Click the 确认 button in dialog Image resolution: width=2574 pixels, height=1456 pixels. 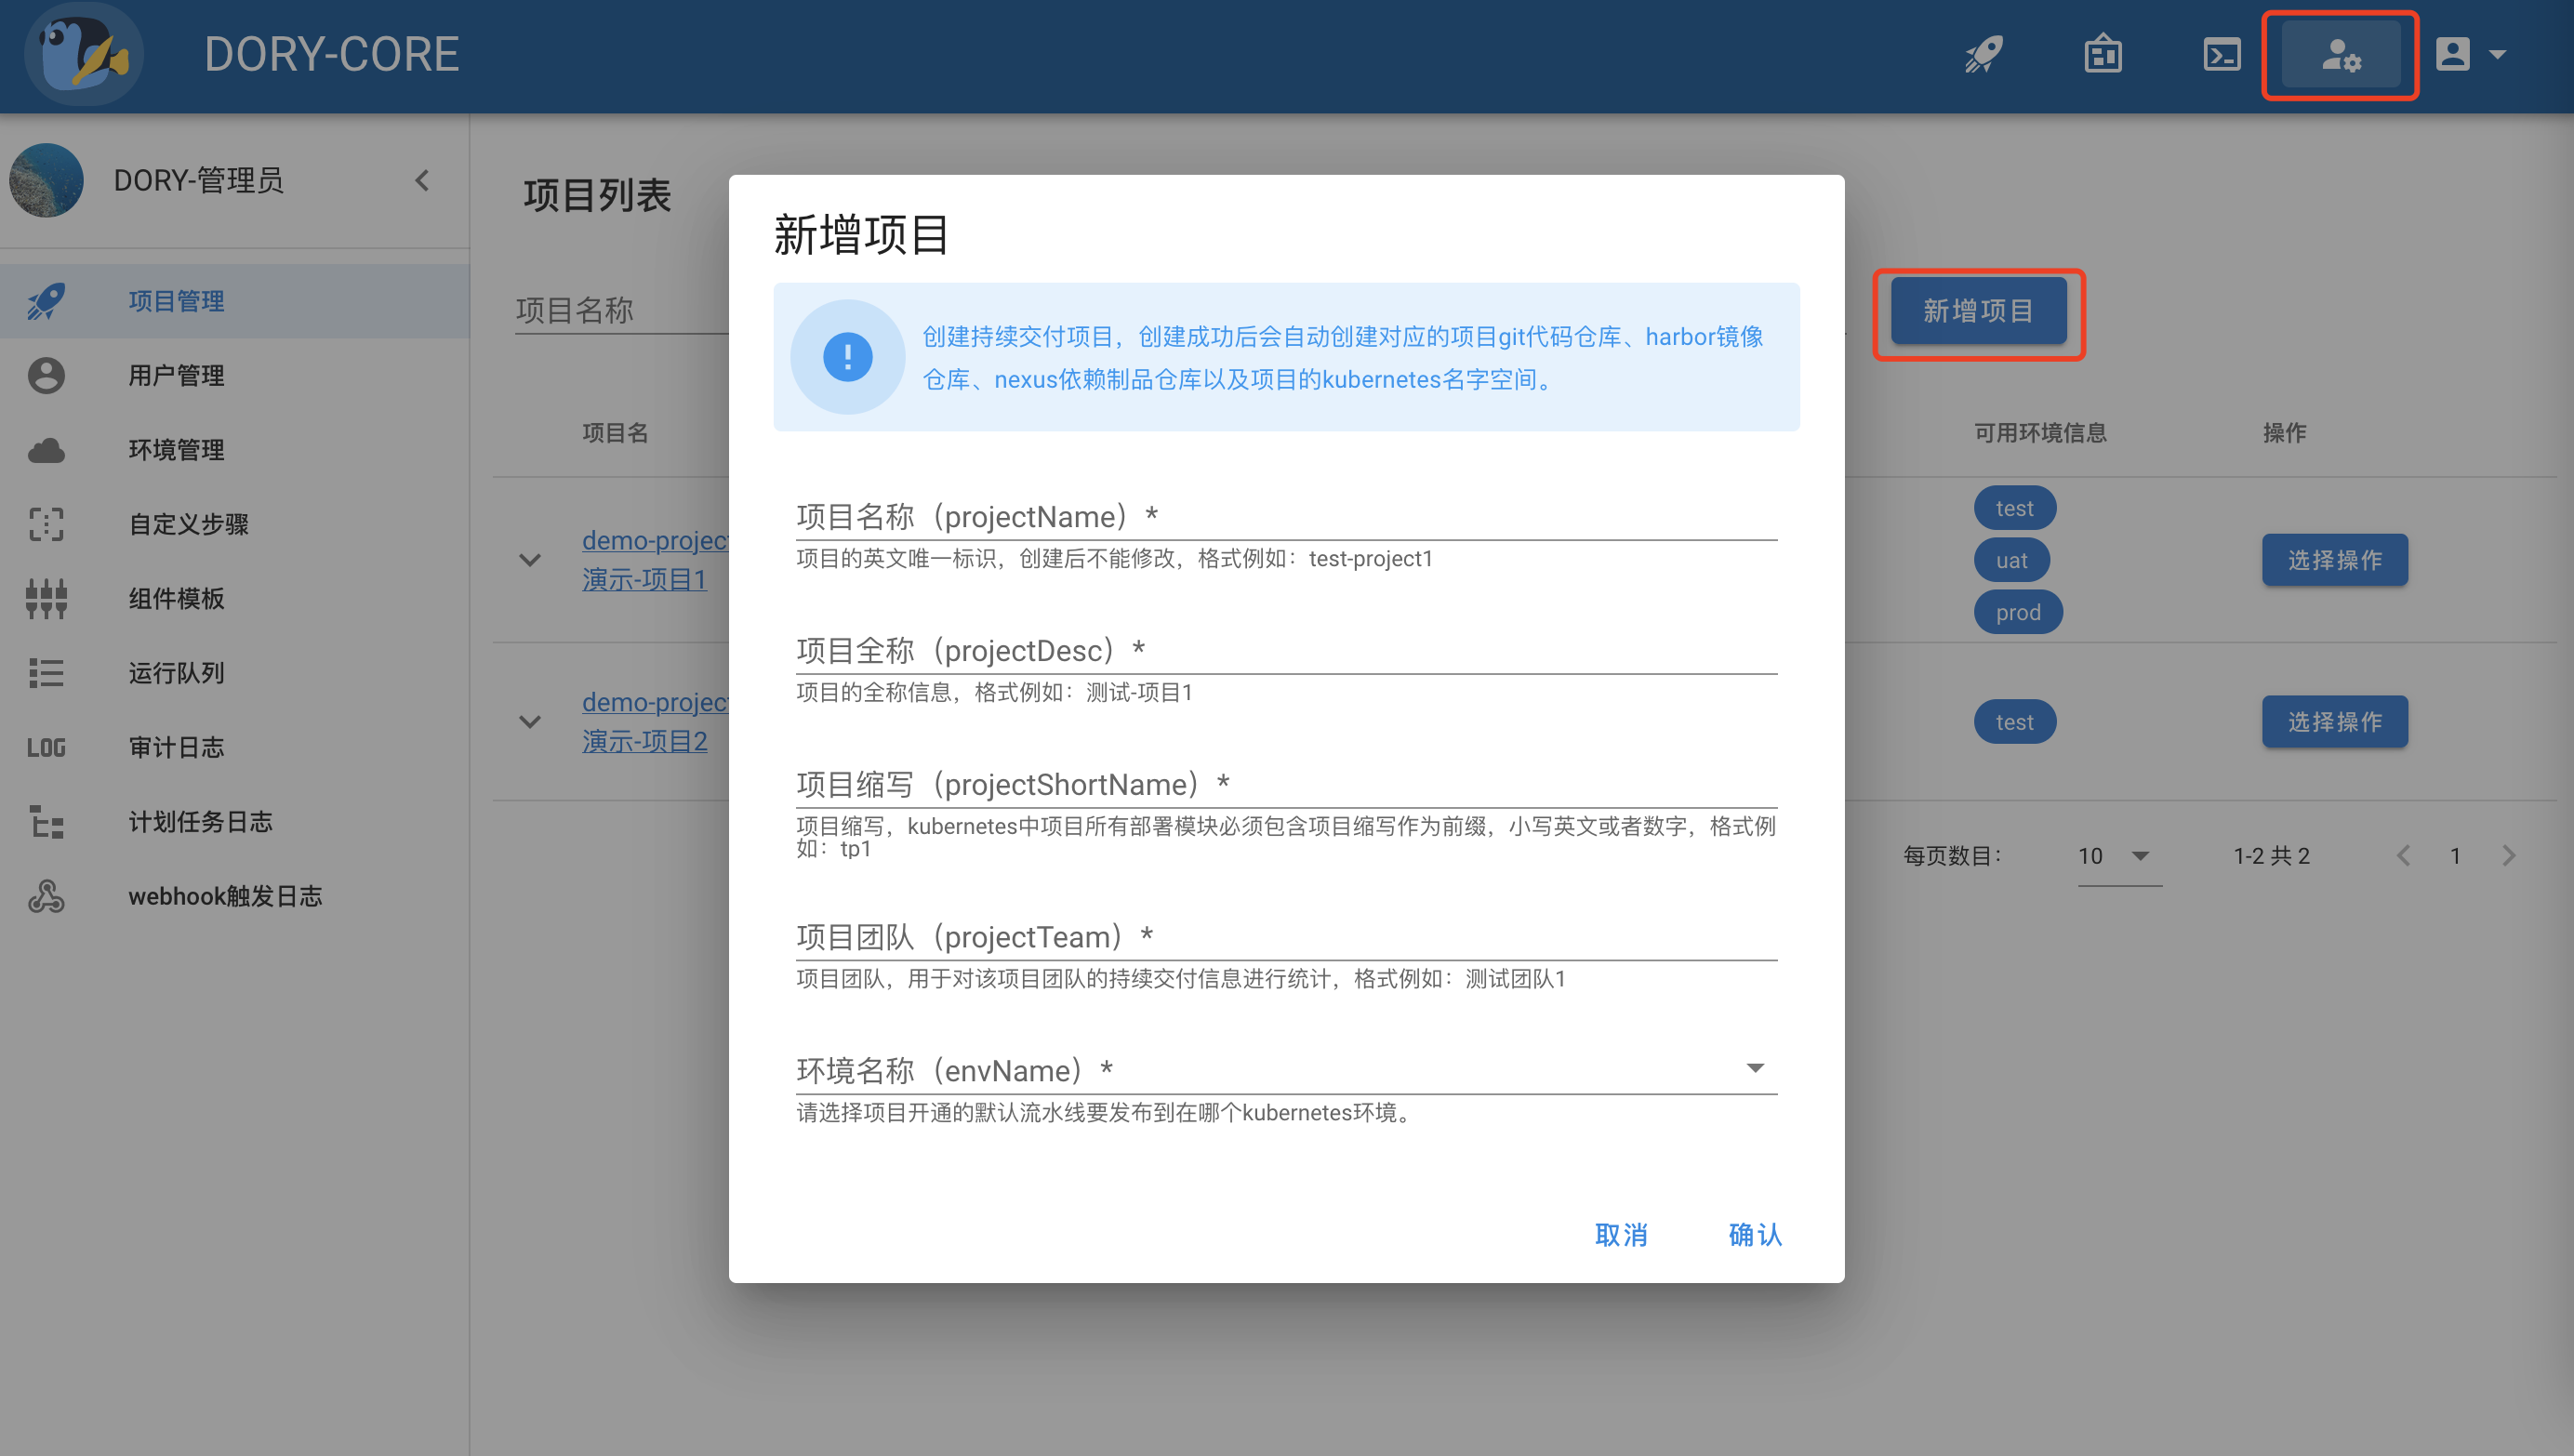click(1754, 1235)
